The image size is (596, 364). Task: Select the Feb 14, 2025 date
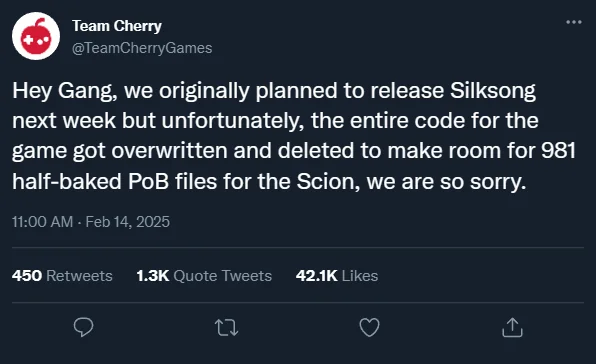pos(127,222)
